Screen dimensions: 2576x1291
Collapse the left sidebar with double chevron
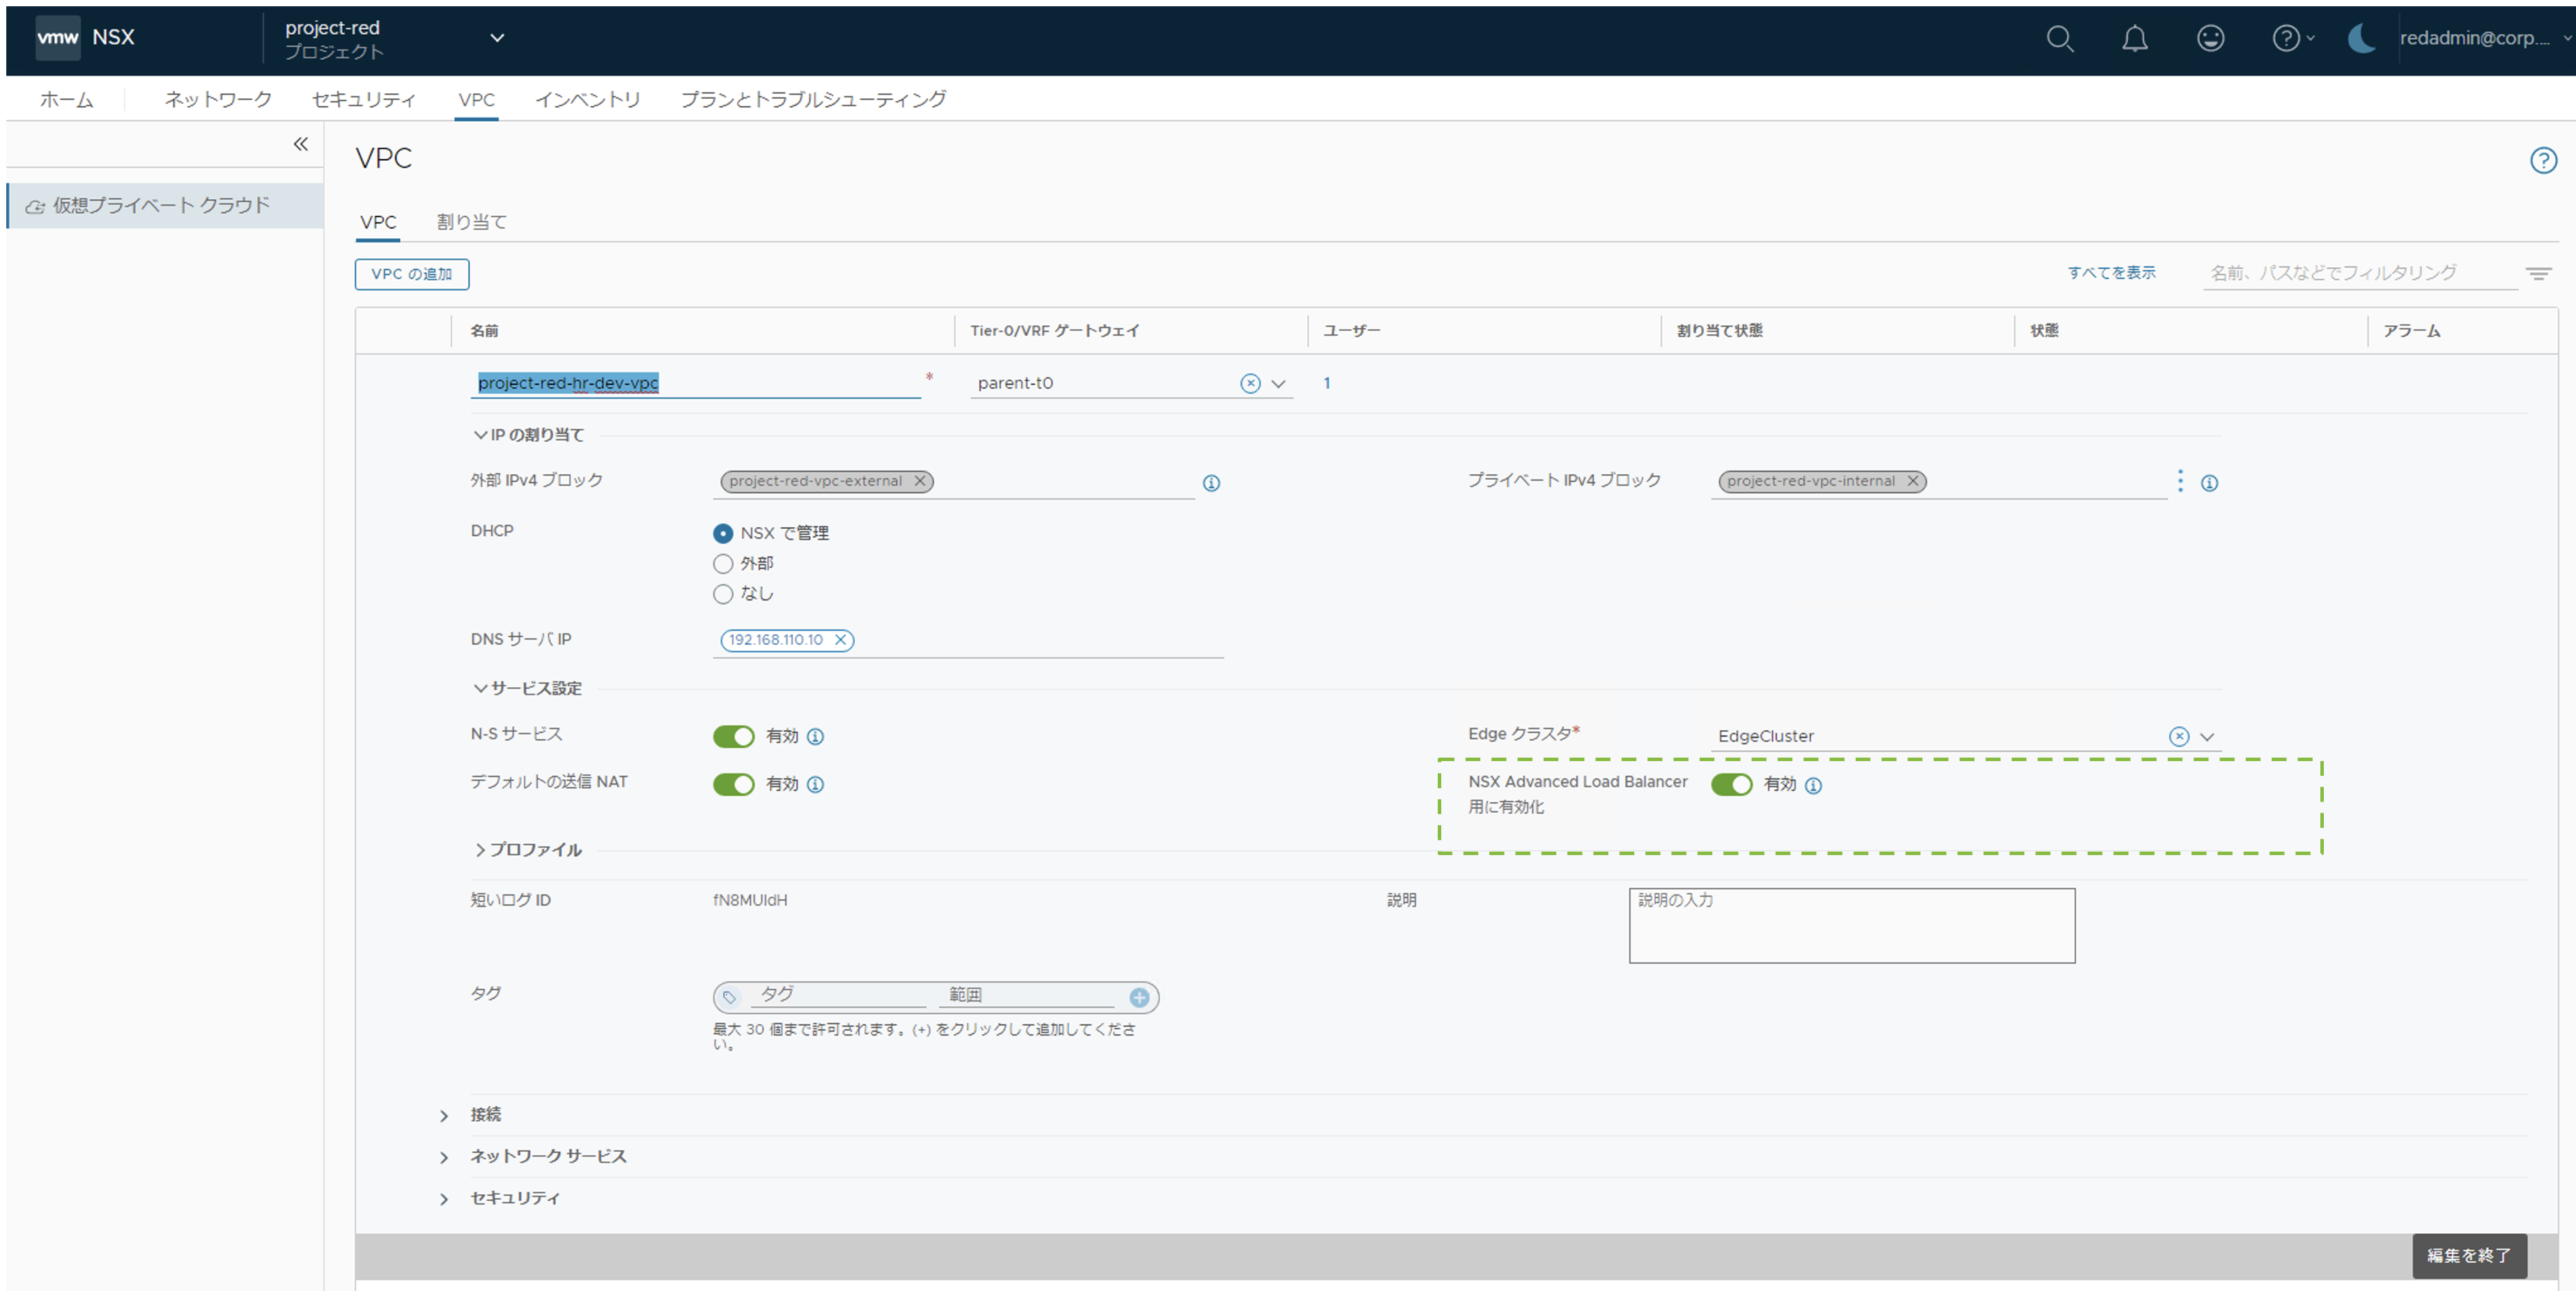click(x=300, y=144)
